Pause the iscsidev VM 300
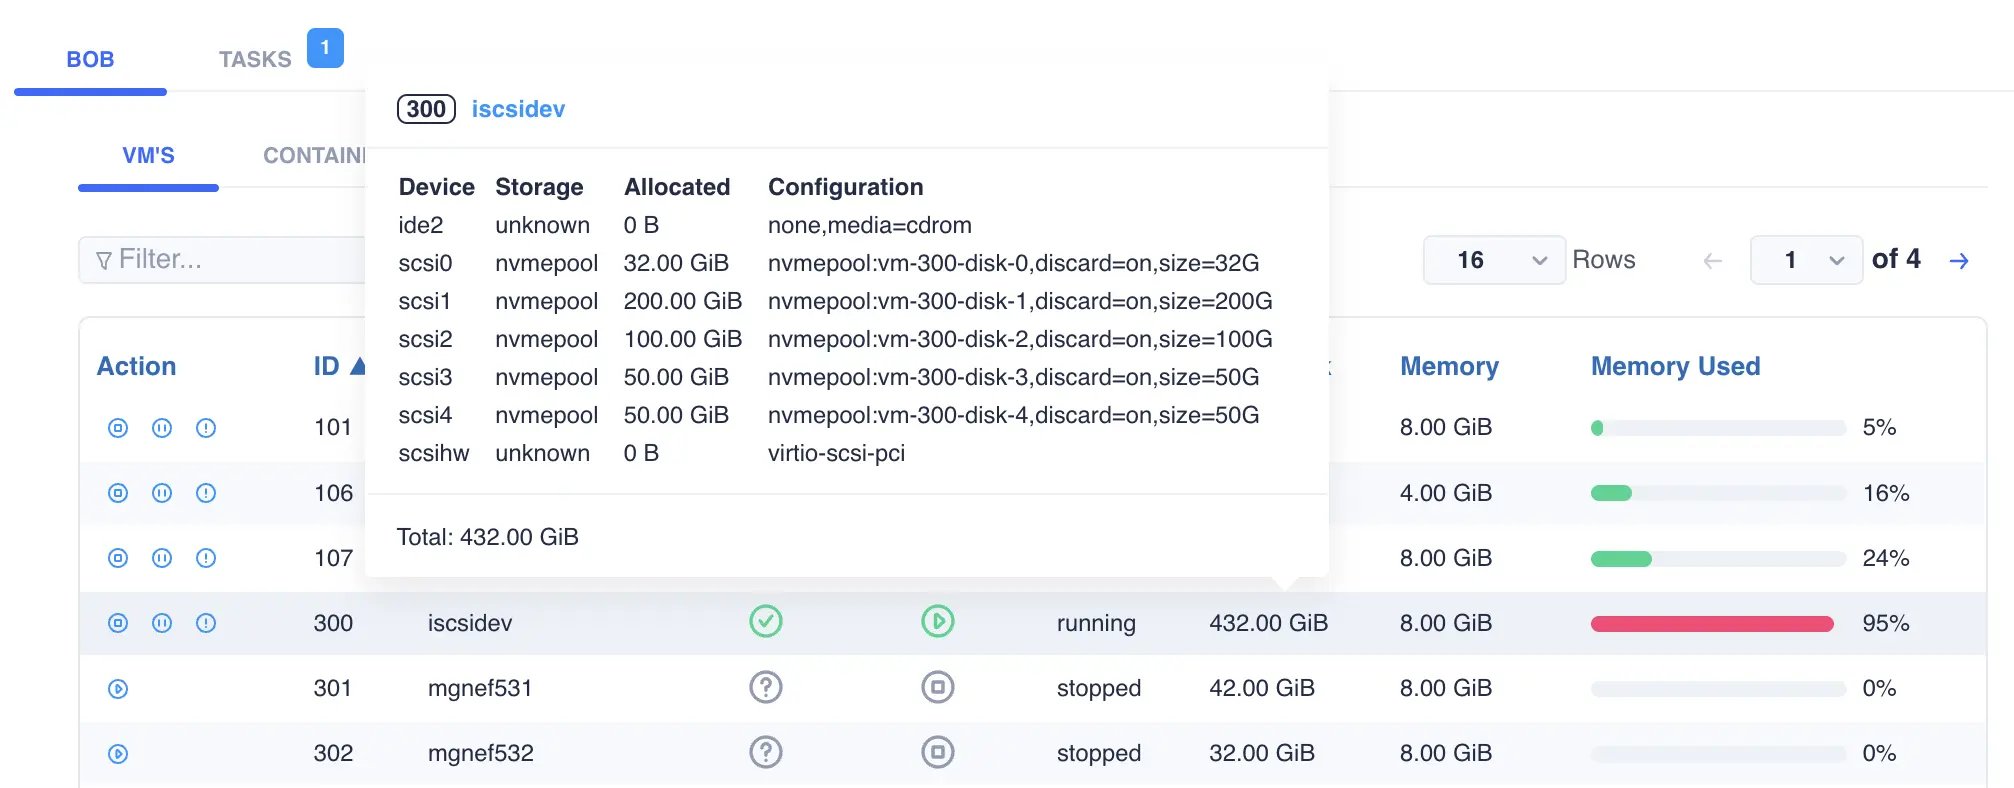2014x788 pixels. pyautogui.click(x=162, y=623)
